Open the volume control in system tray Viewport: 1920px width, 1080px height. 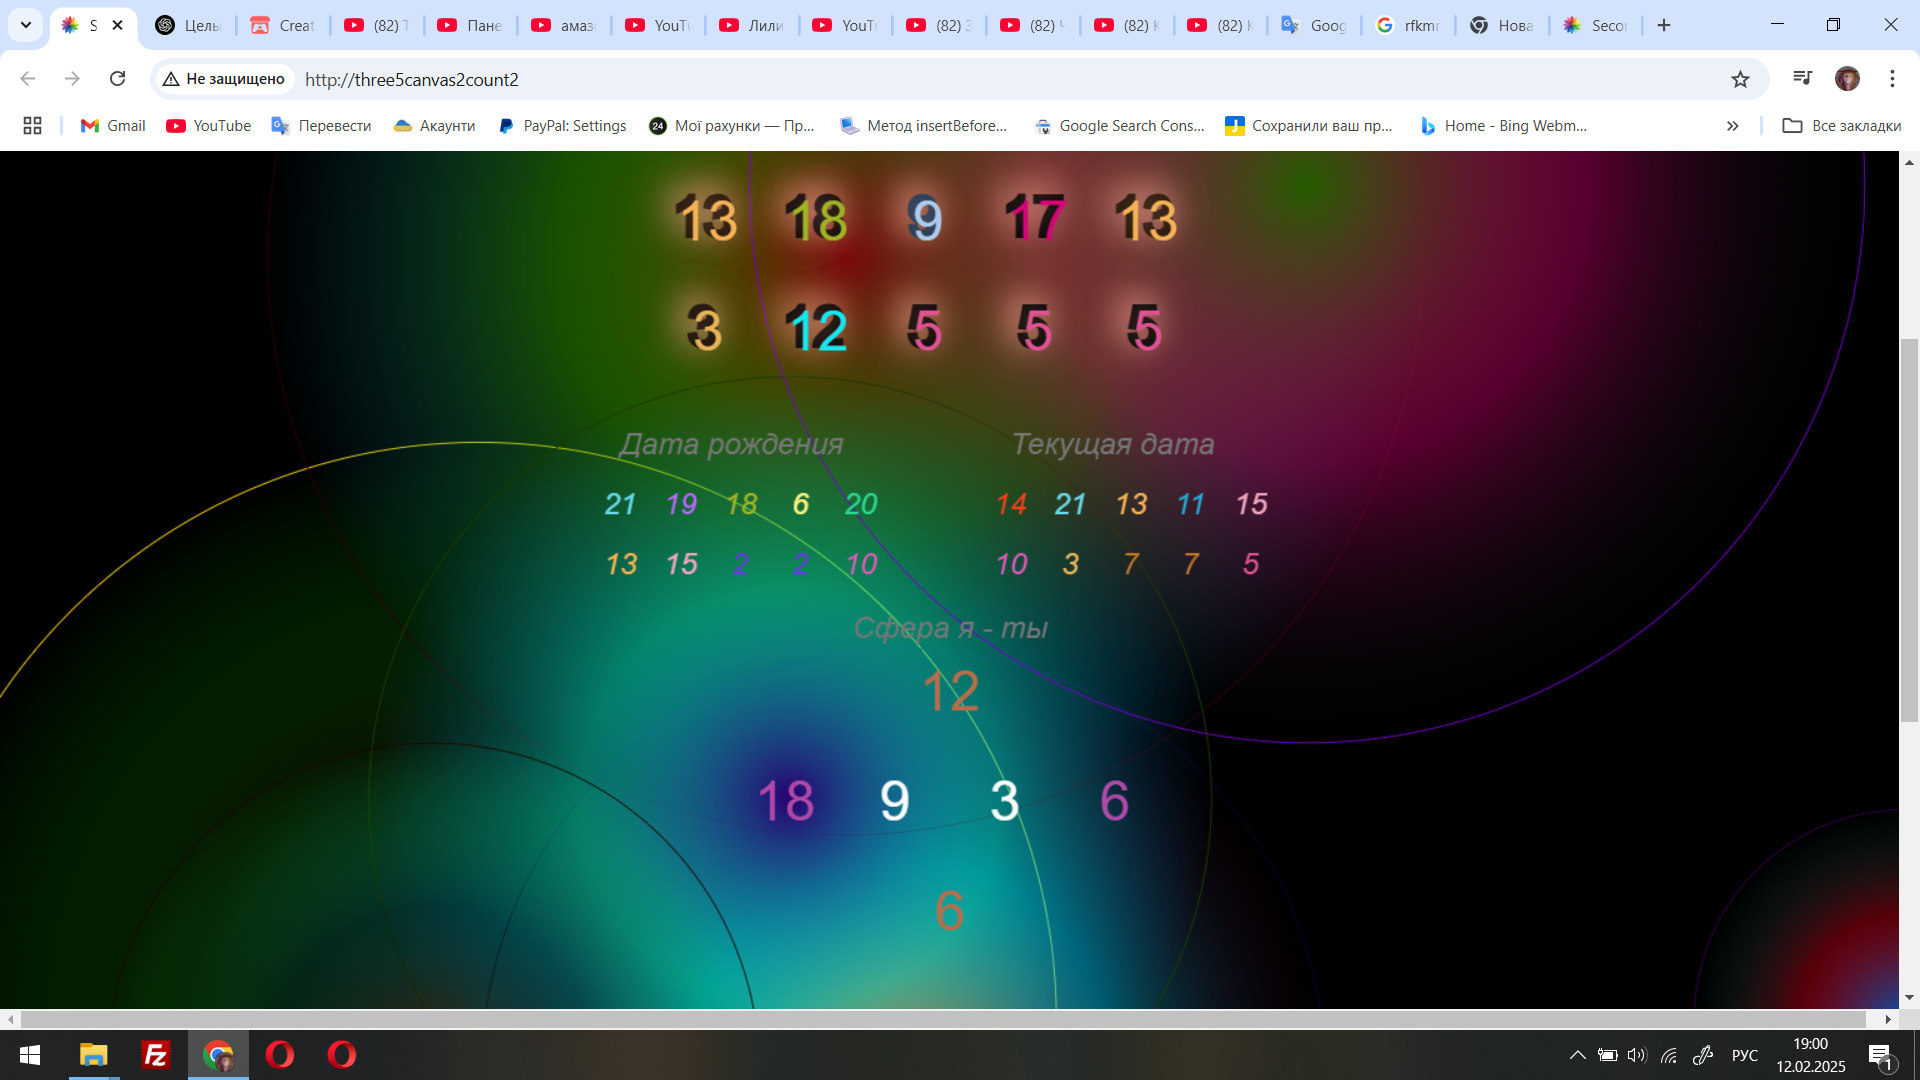[1637, 1055]
